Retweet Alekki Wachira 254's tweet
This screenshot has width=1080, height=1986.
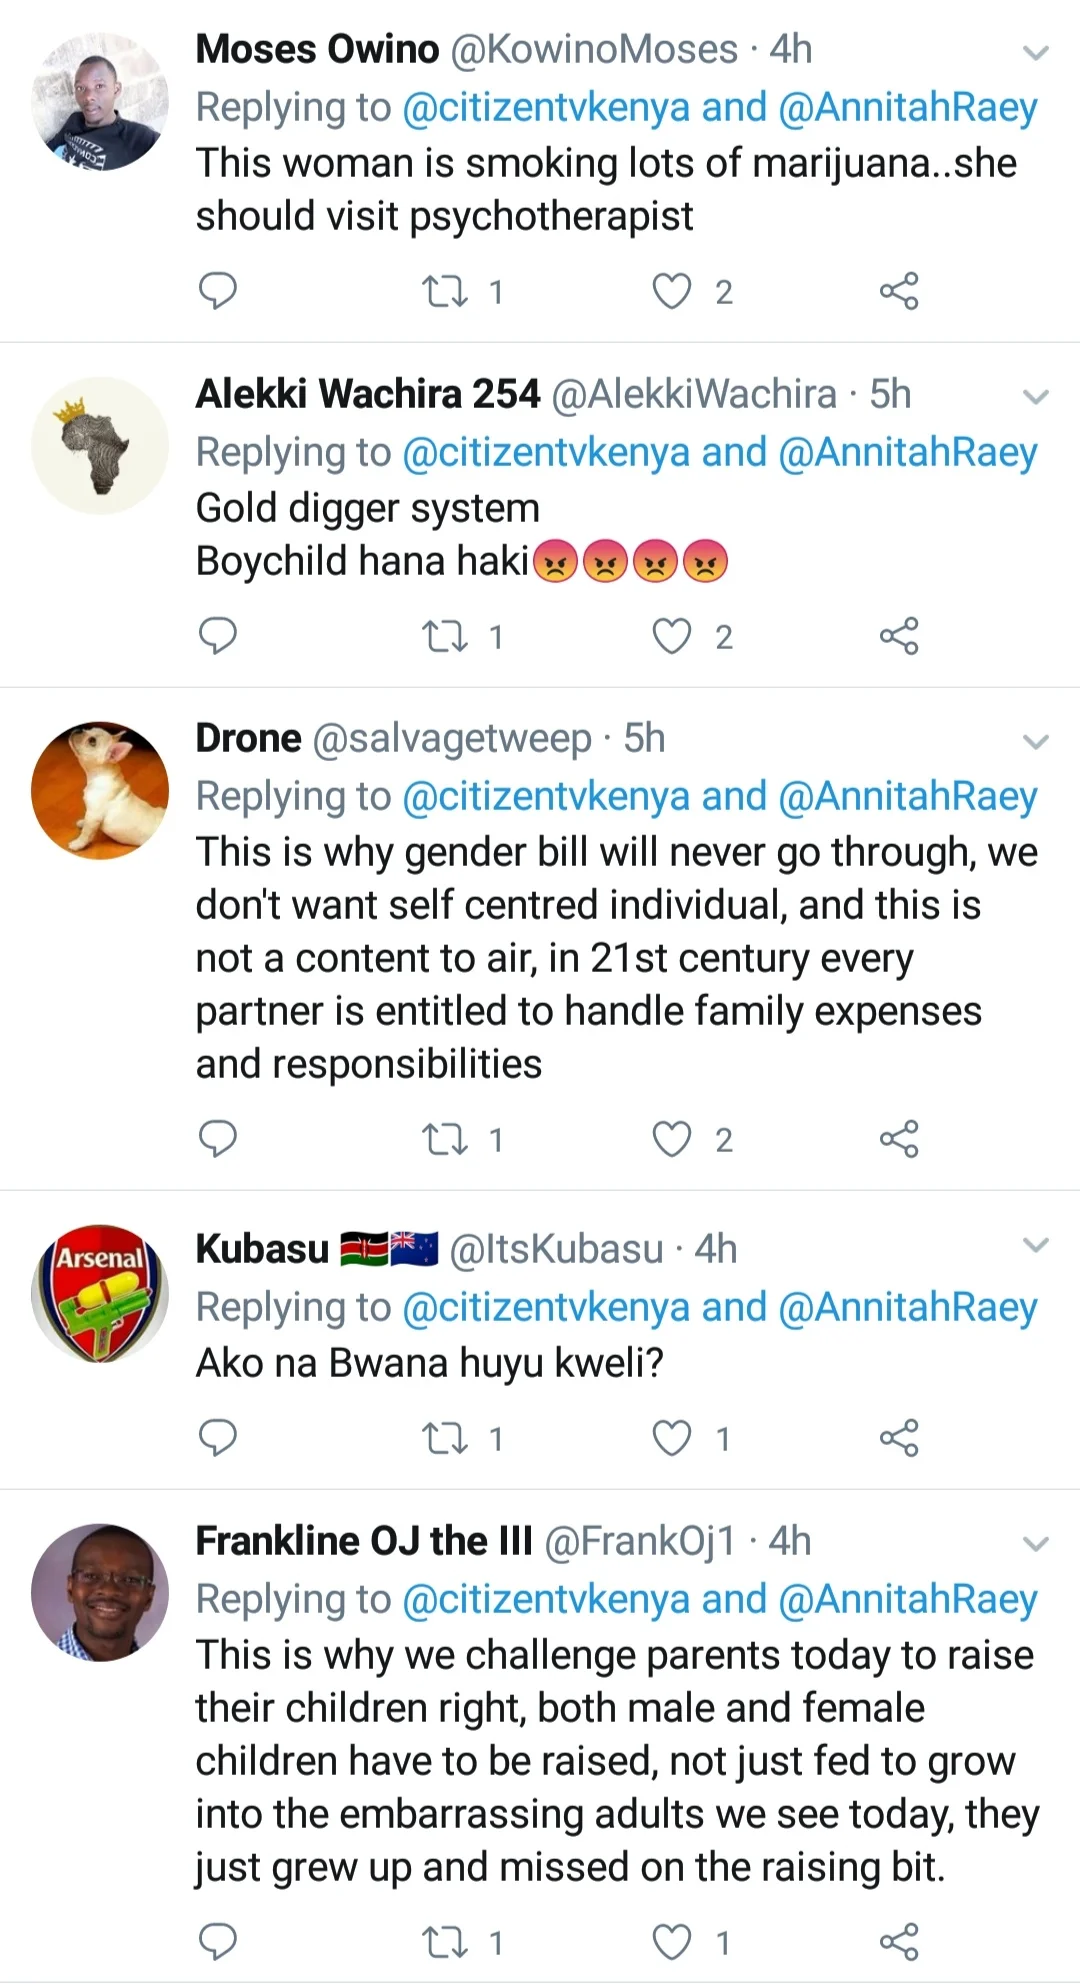pyautogui.click(x=445, y=636)
